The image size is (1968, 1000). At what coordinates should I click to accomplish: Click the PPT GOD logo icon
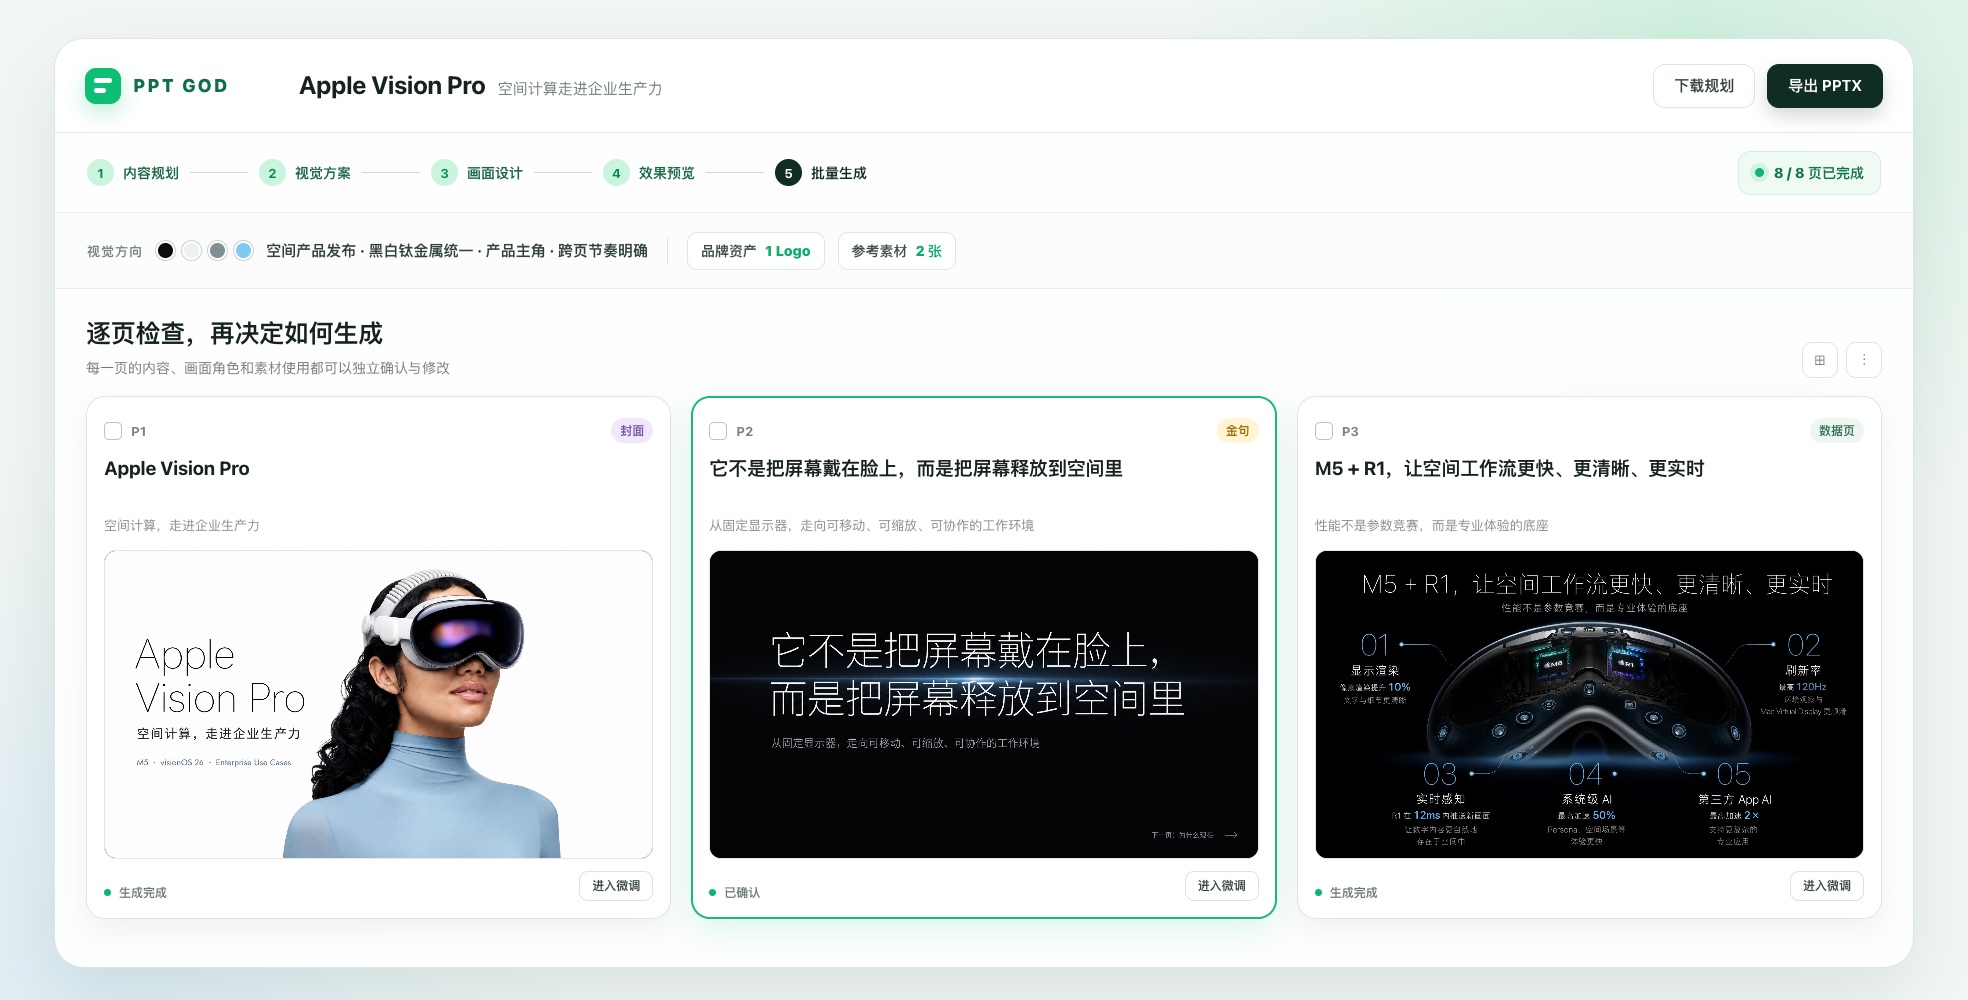[x=103, y=86]
